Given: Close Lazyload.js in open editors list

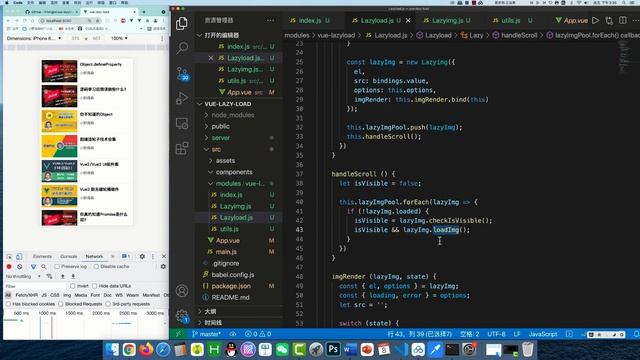Looking at the screenshot, I should coord(211,58).
